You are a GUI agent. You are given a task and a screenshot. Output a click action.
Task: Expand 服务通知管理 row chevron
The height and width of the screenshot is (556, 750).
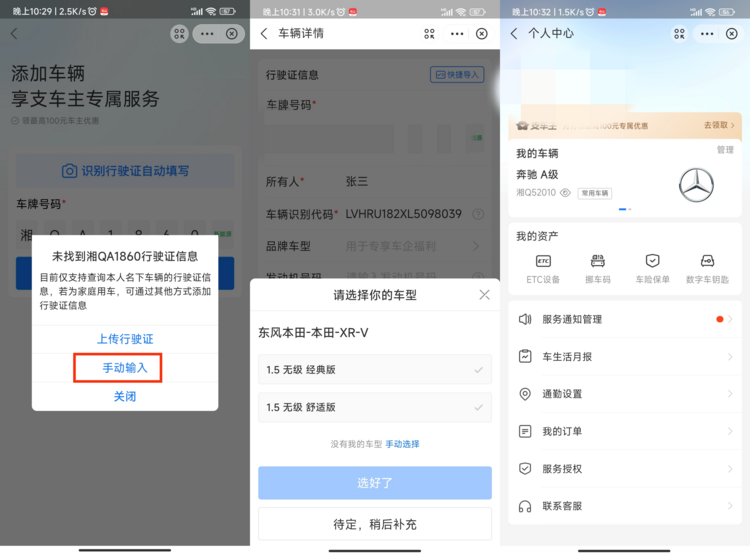pyautogui.click(x=730, y=319)
